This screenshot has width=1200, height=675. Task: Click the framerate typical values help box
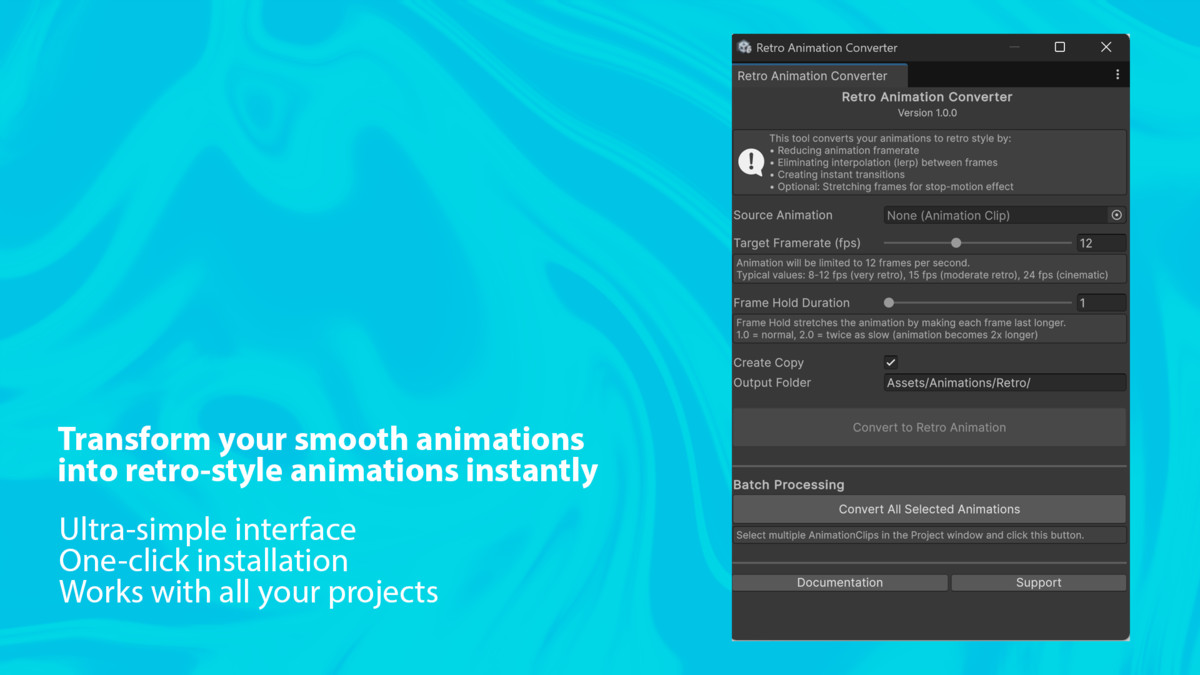929,268
